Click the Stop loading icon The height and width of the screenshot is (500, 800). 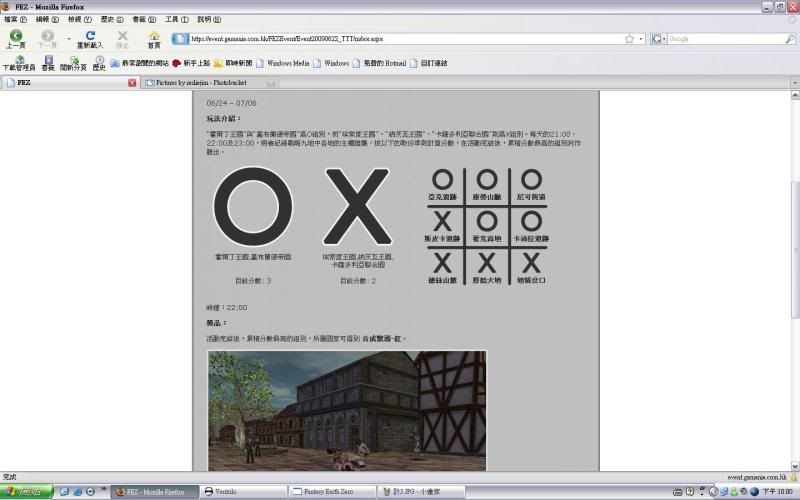(x=122, y=36)
